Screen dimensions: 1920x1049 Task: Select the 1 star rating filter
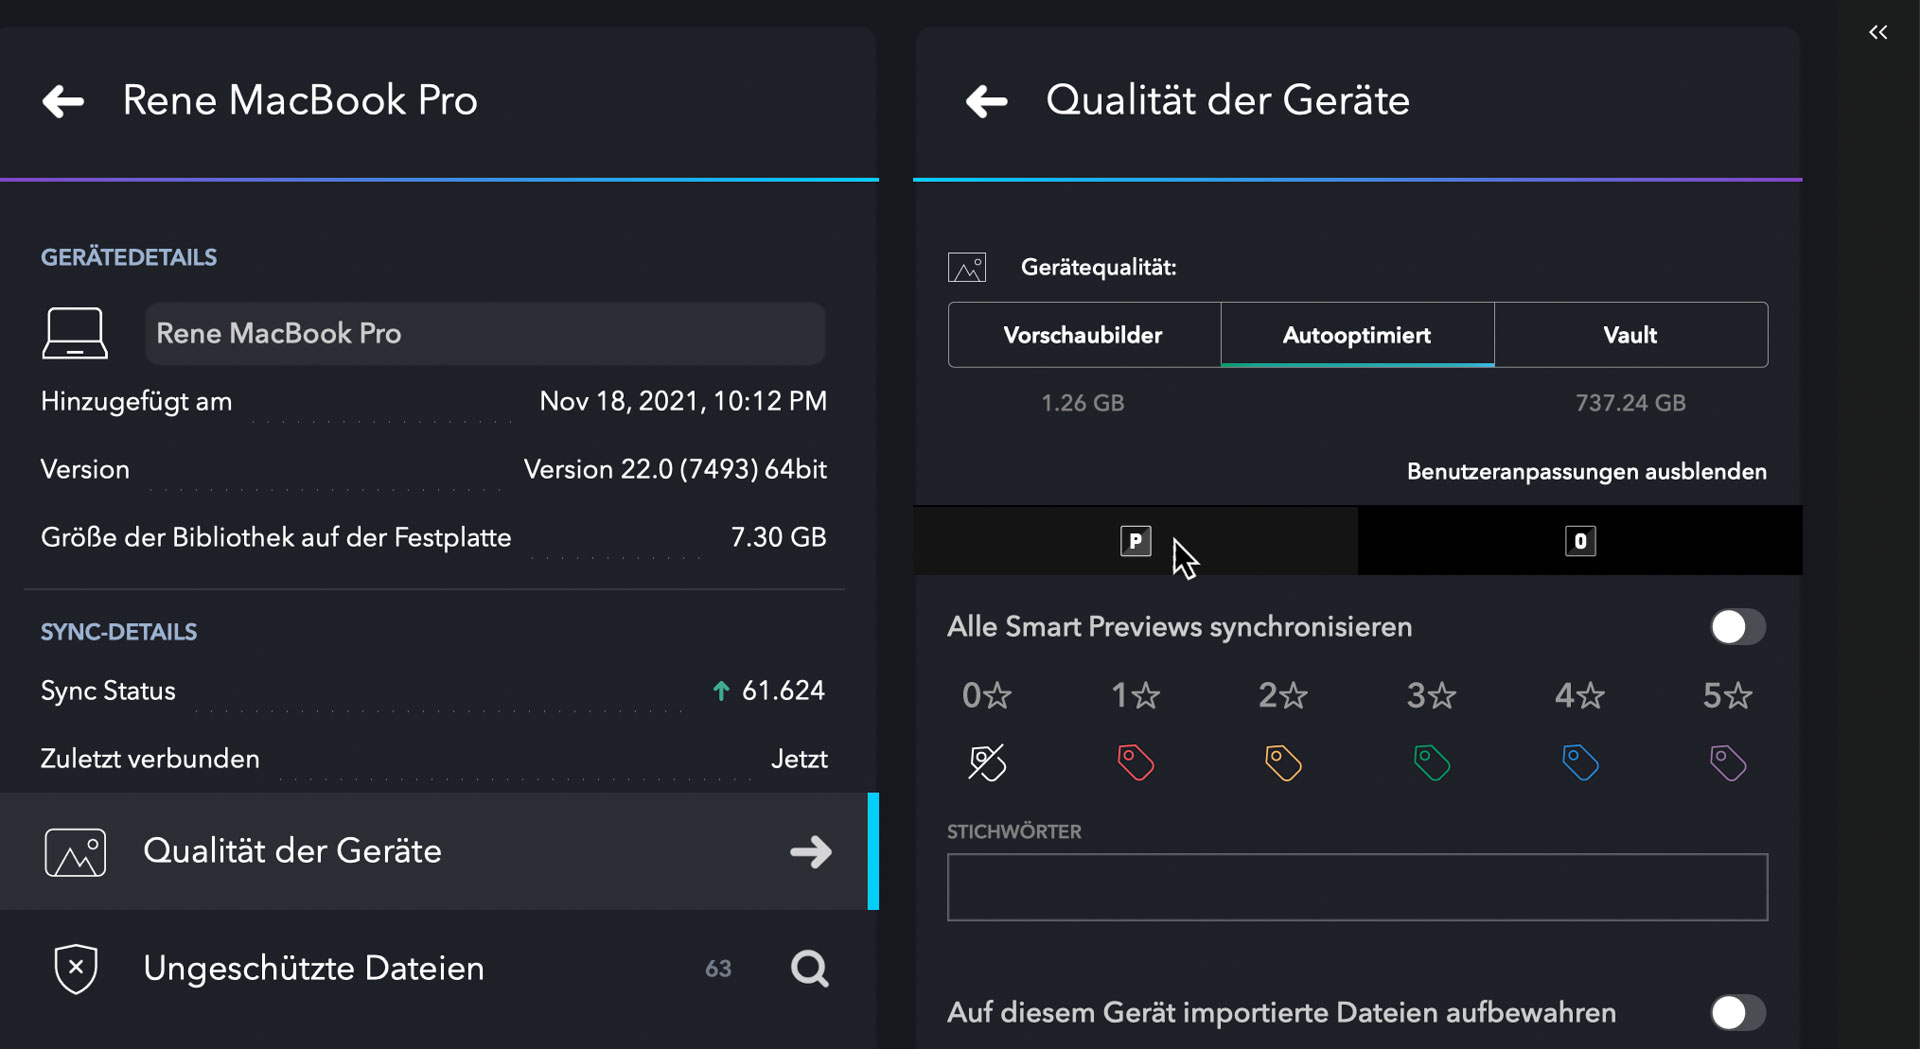[1135, 695]
